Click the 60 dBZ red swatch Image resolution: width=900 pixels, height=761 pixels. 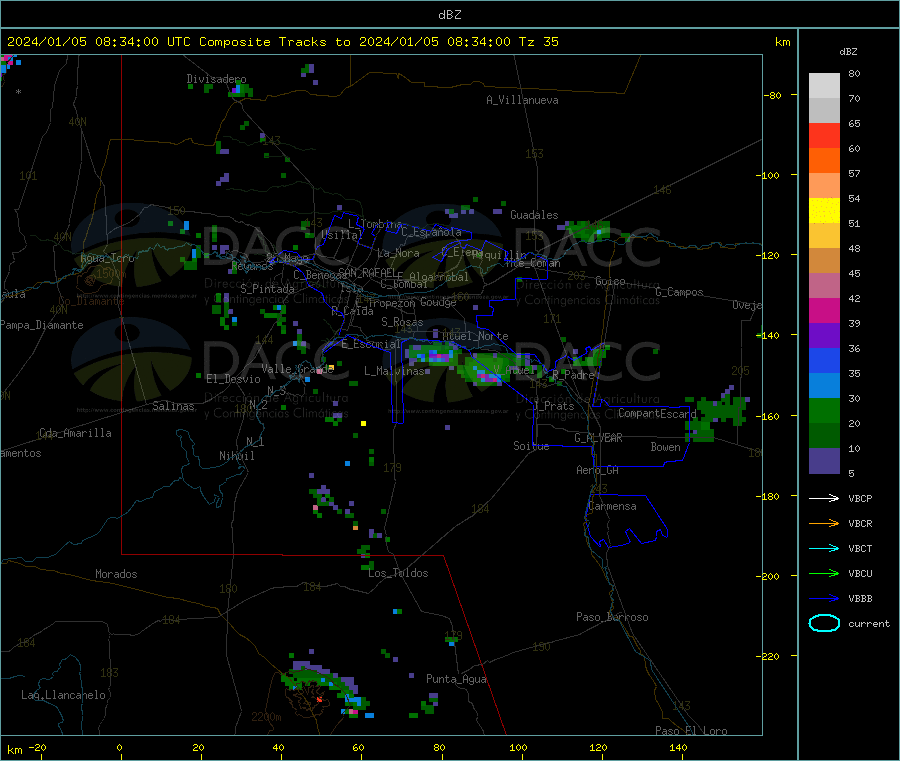824,135
